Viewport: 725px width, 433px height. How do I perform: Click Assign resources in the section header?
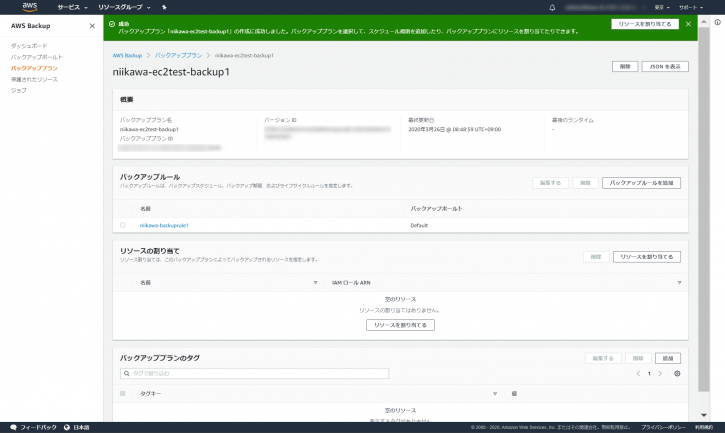coord(646,257)
